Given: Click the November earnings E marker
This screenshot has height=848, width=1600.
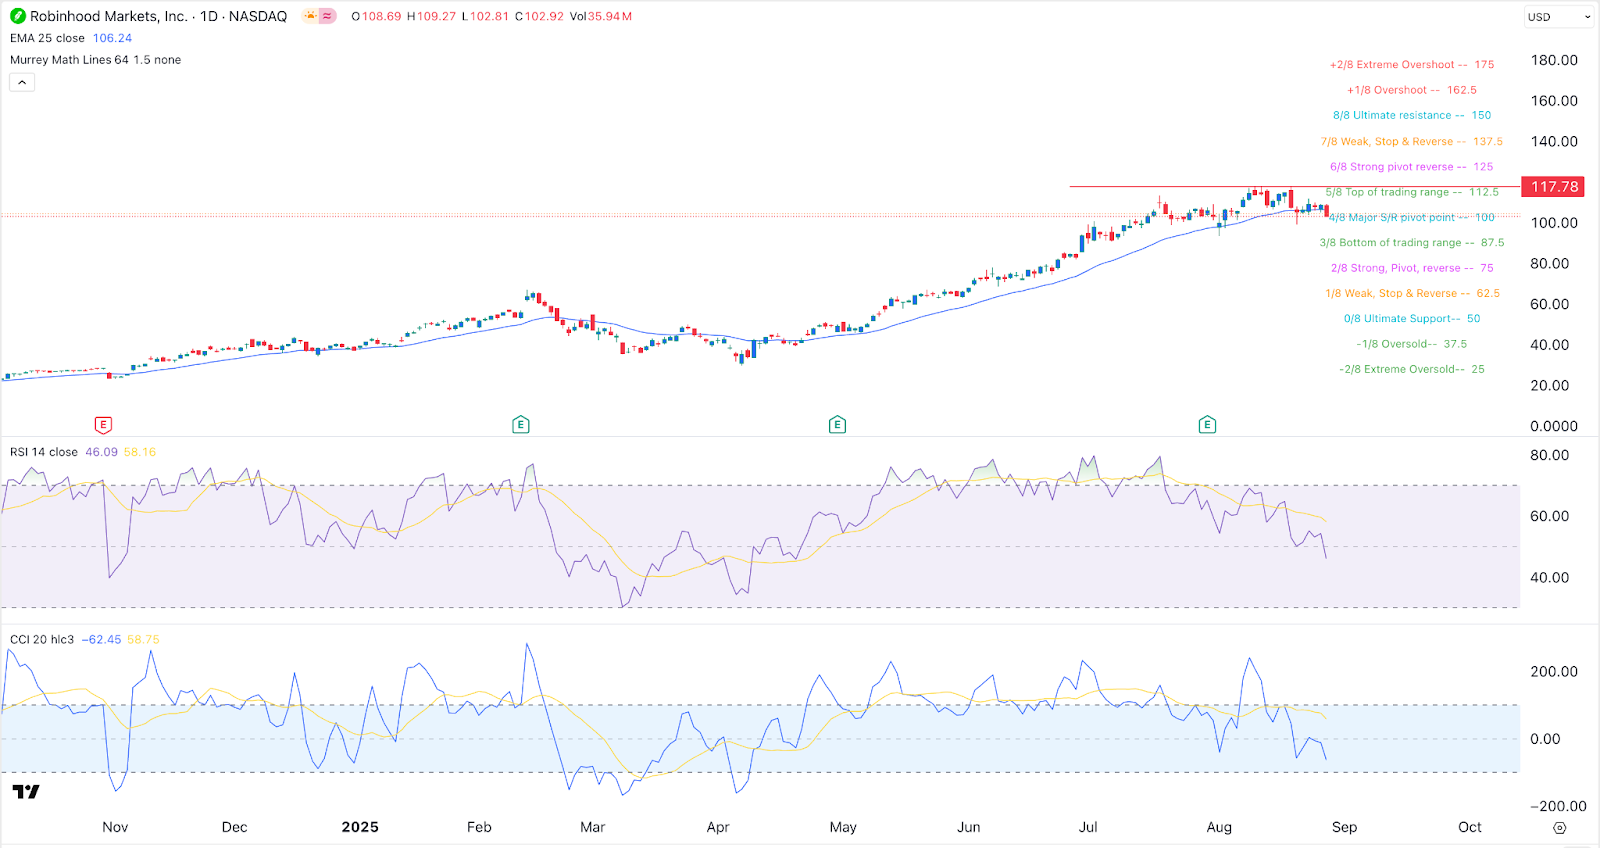Looking at the screenshot, I should (103, 425).
